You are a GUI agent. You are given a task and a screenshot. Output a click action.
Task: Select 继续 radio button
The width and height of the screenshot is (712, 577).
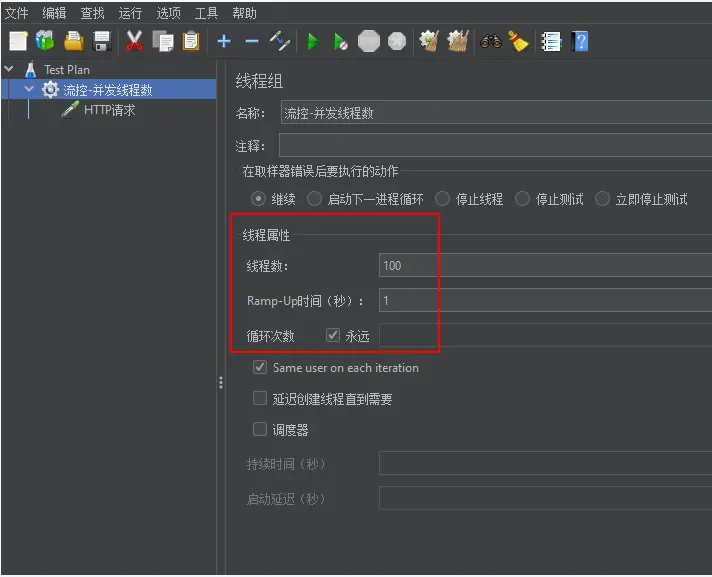(x=258, y=199)
